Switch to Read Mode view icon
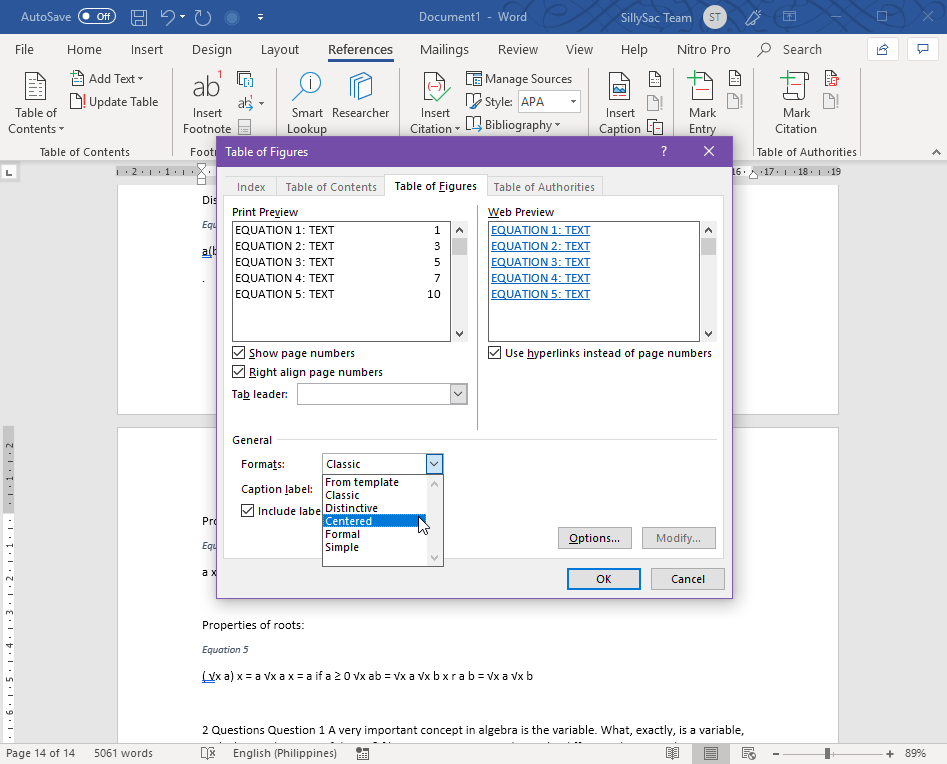Viewport: 947px width, 764px height. coord(672,753)
